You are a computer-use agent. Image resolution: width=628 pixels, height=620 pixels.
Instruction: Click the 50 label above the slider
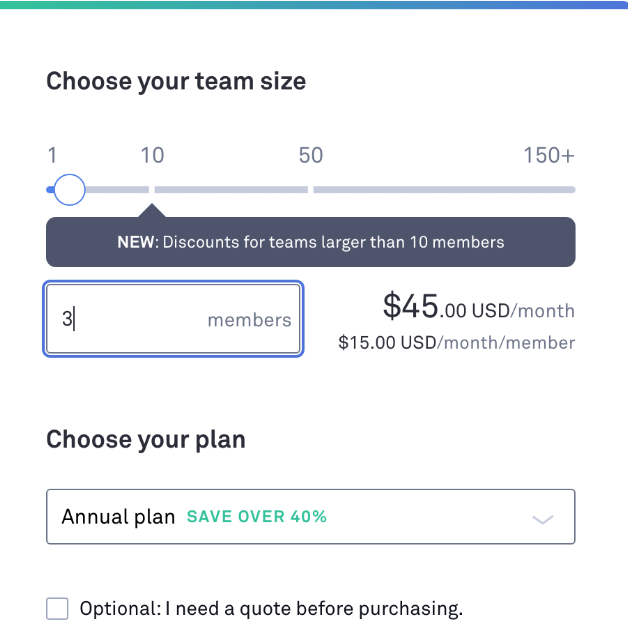point(310,155)
